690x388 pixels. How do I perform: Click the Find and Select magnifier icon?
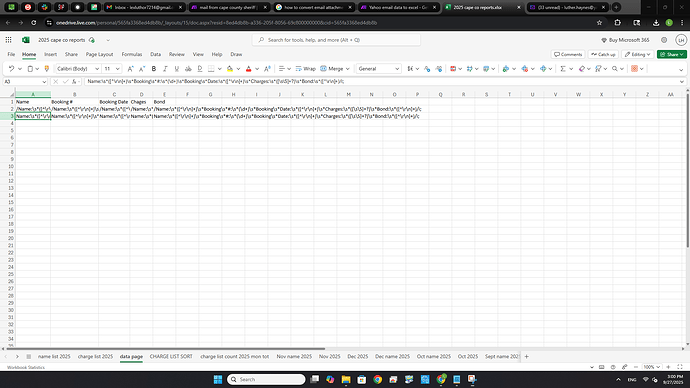tap(615, 69)
